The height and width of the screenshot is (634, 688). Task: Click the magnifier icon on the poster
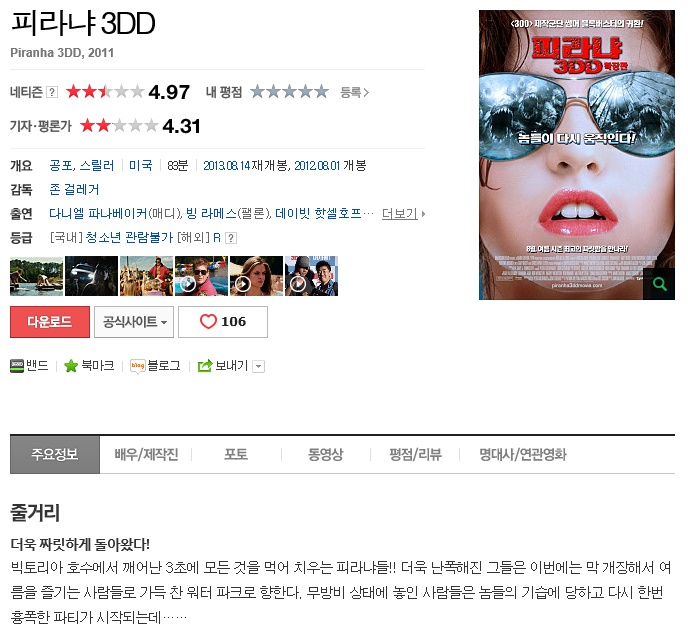point(659,284)
